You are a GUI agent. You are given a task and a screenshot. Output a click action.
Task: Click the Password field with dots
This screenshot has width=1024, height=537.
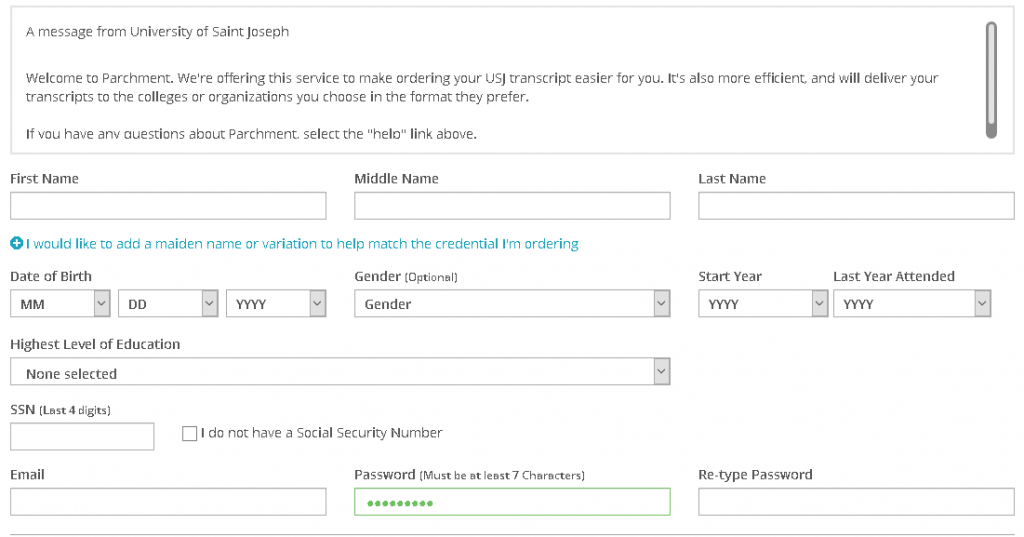pos(512,502)
